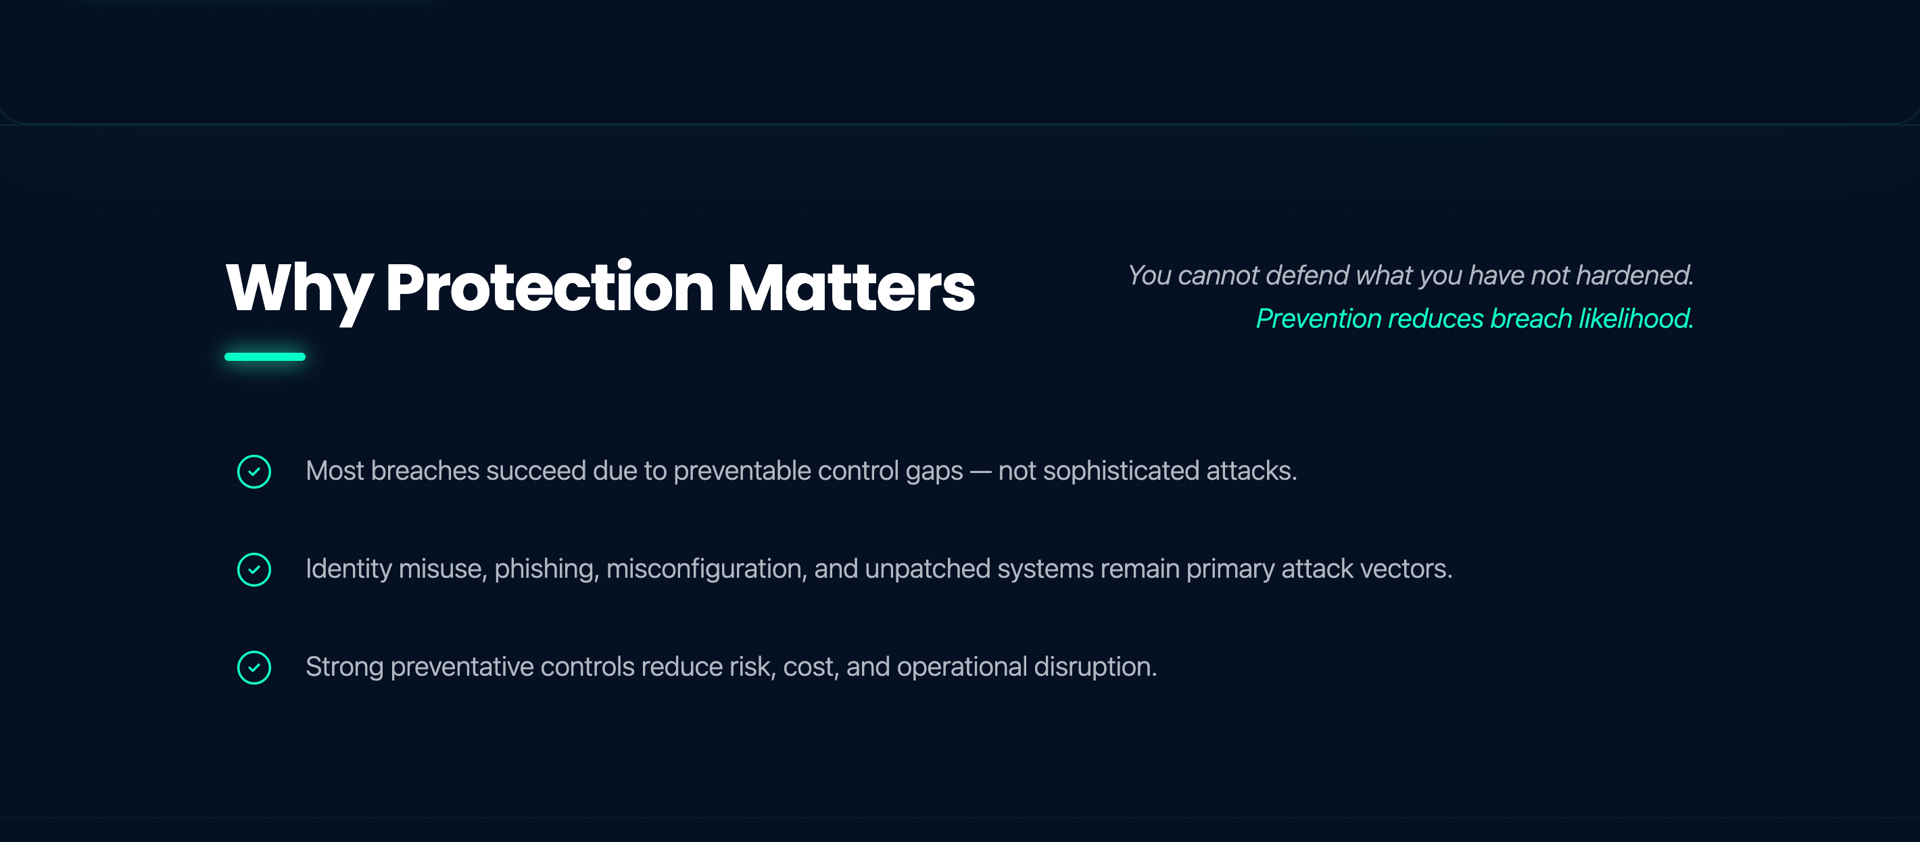Screen dimensions: 1920x842
Task: Click the checkmark icon beside 'Strong preventative controls'
Action: click(x=254, y=667)
